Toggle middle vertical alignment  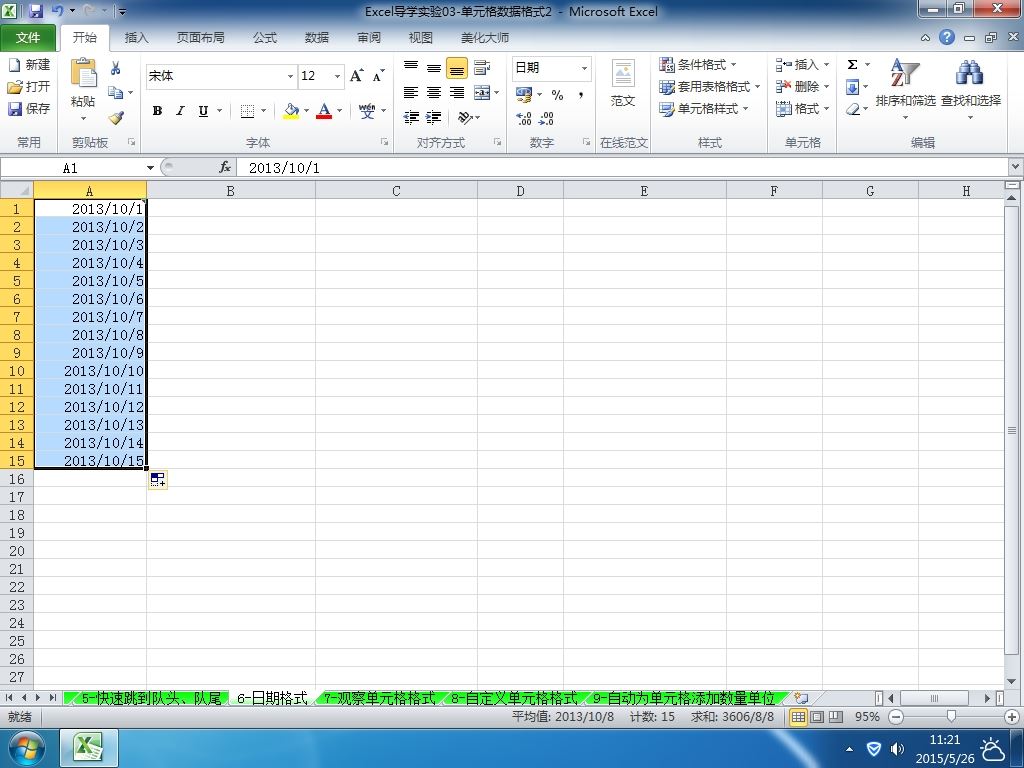(x=434, y=67)
